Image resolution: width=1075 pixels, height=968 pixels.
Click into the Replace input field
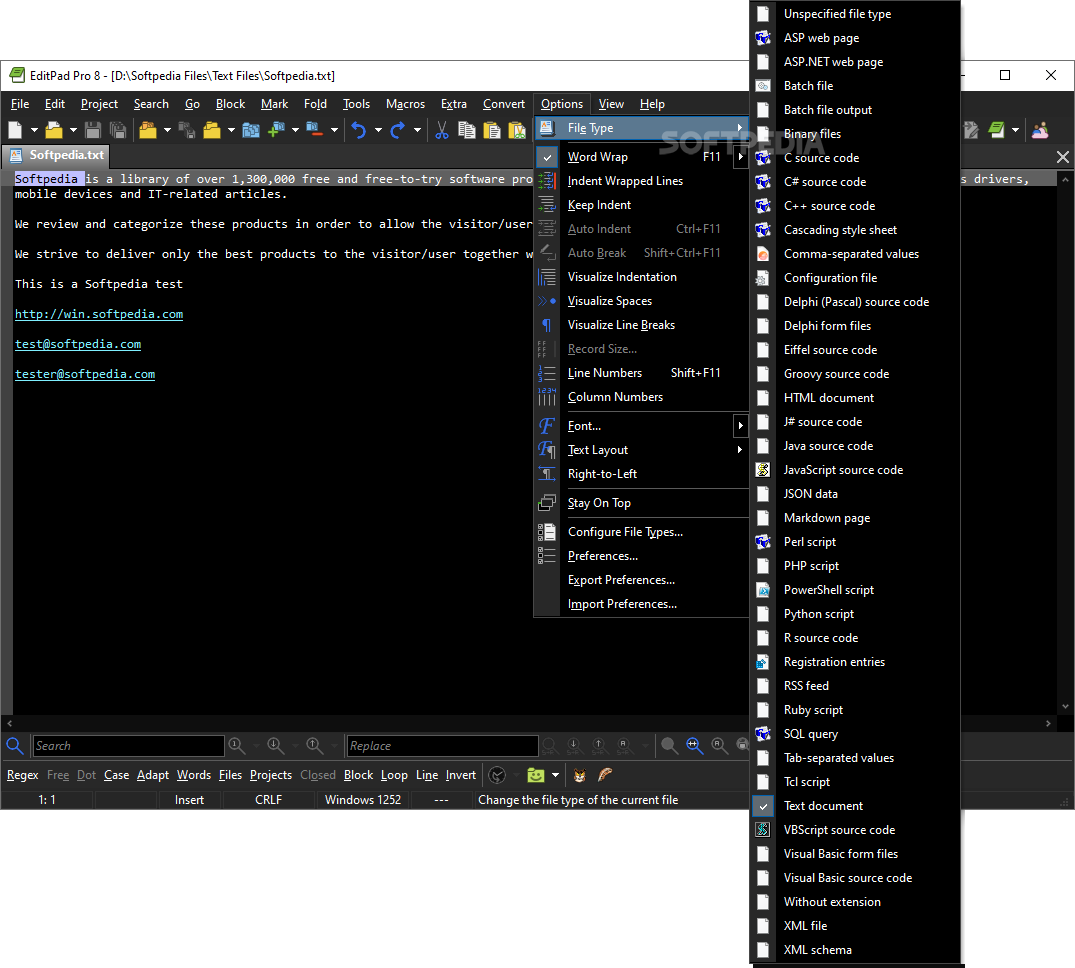pyautogui.click(x=442, y=746)
